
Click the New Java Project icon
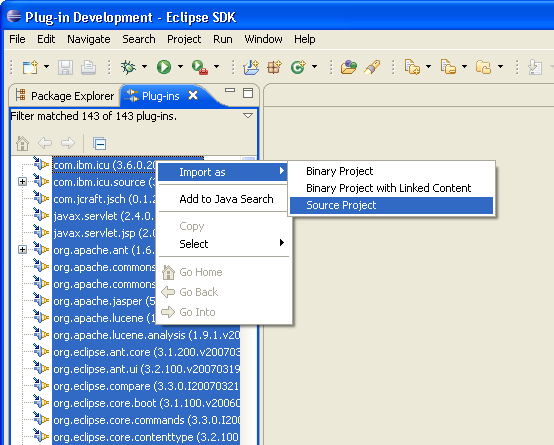(x=251, y=67)
